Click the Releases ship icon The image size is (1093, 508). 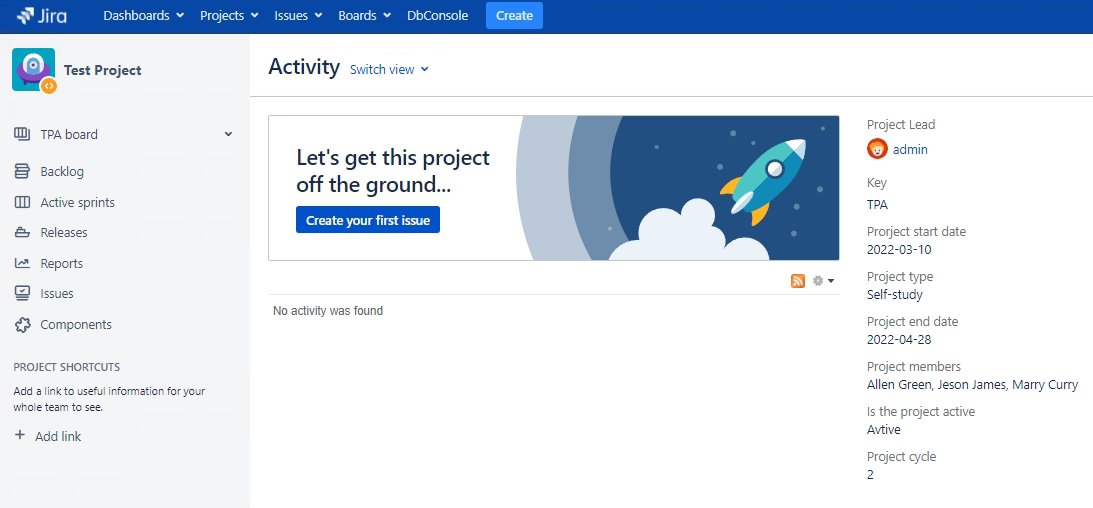(x=22, y=233)
